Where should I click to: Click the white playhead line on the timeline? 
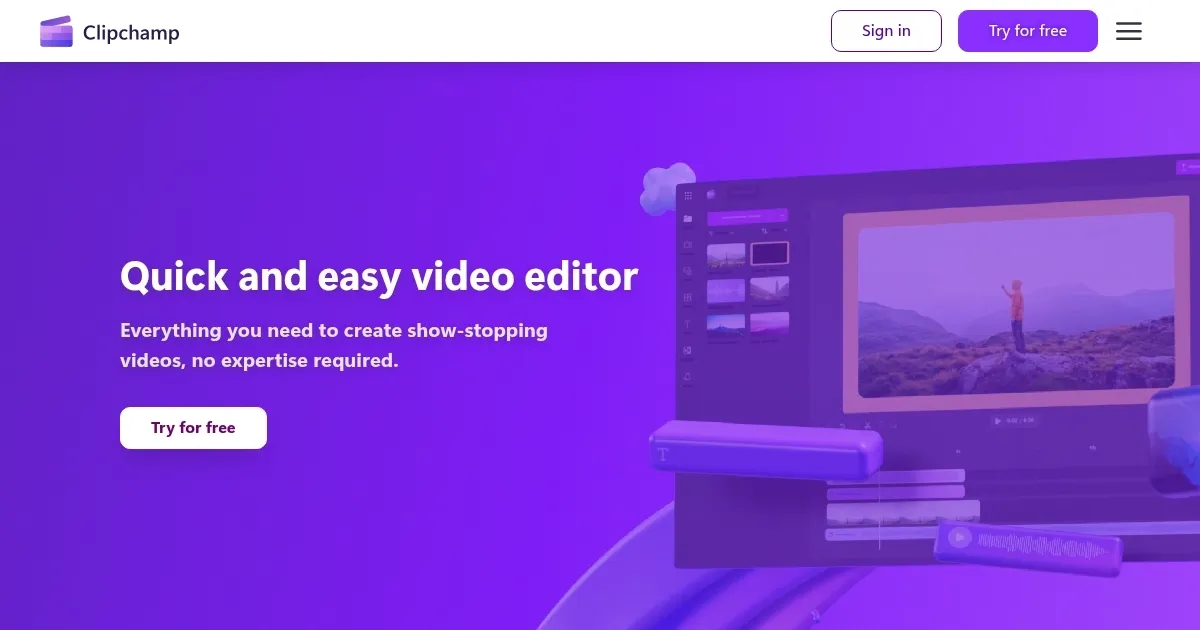click(880, 508)
